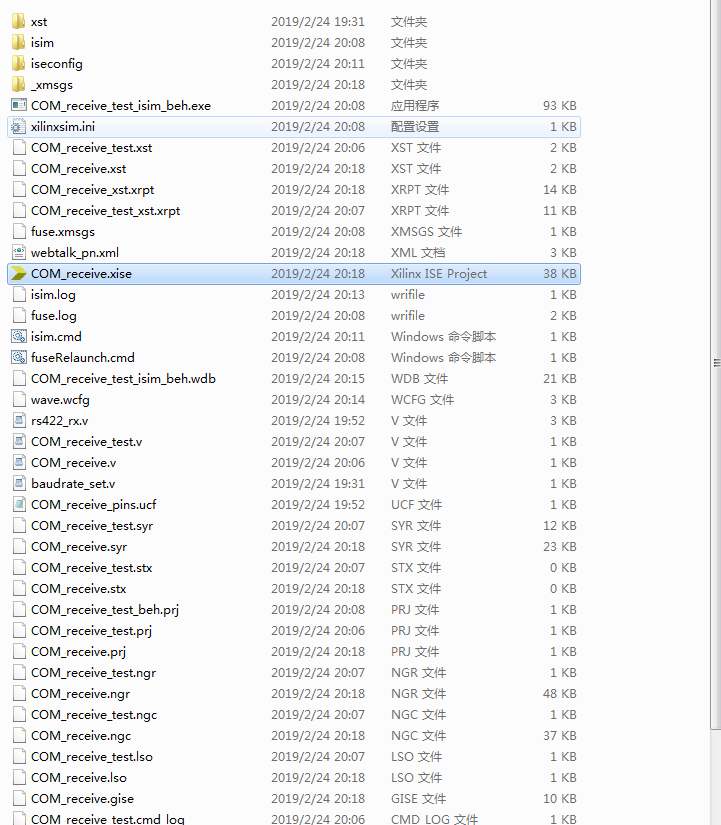
Task: Select file name COM_receive_test.ngc
Action: [94, 715]
